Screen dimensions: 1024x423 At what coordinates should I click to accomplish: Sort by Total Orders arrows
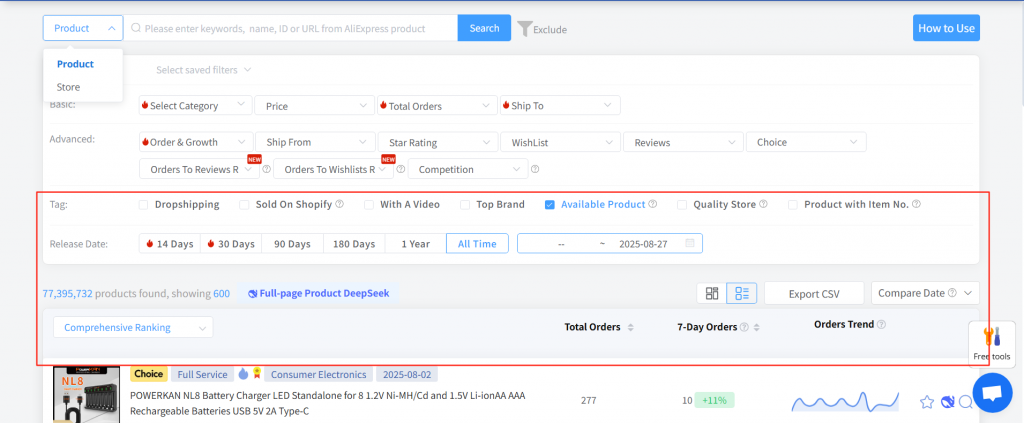tap(630, 327)
